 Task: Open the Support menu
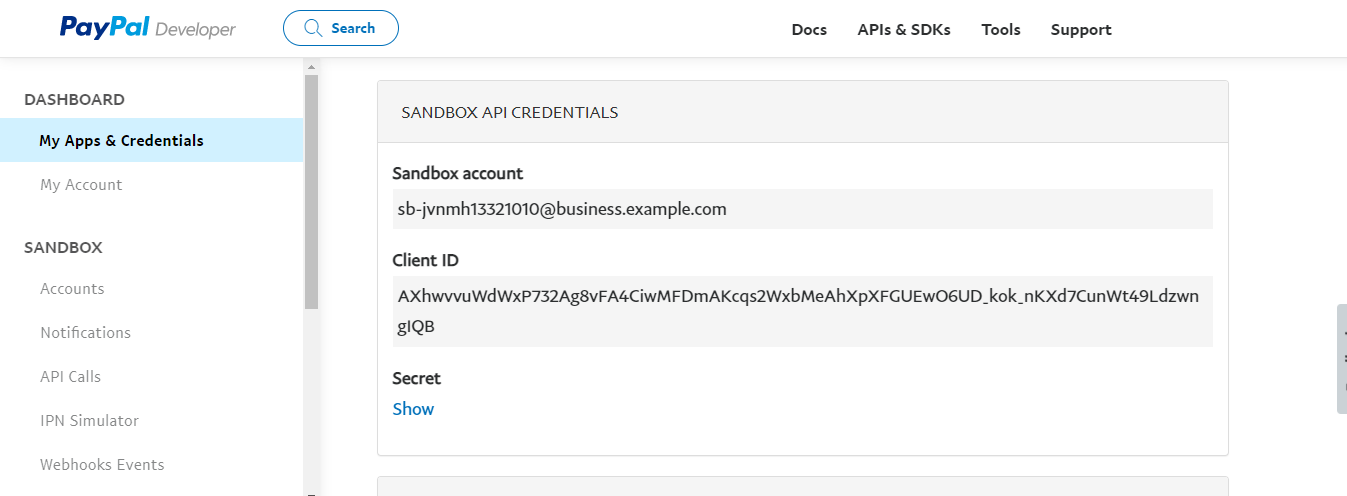[1080, 30]
